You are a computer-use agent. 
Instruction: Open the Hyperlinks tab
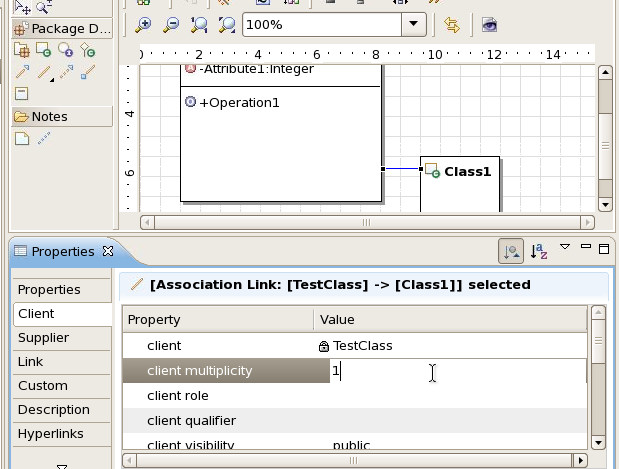51,434
